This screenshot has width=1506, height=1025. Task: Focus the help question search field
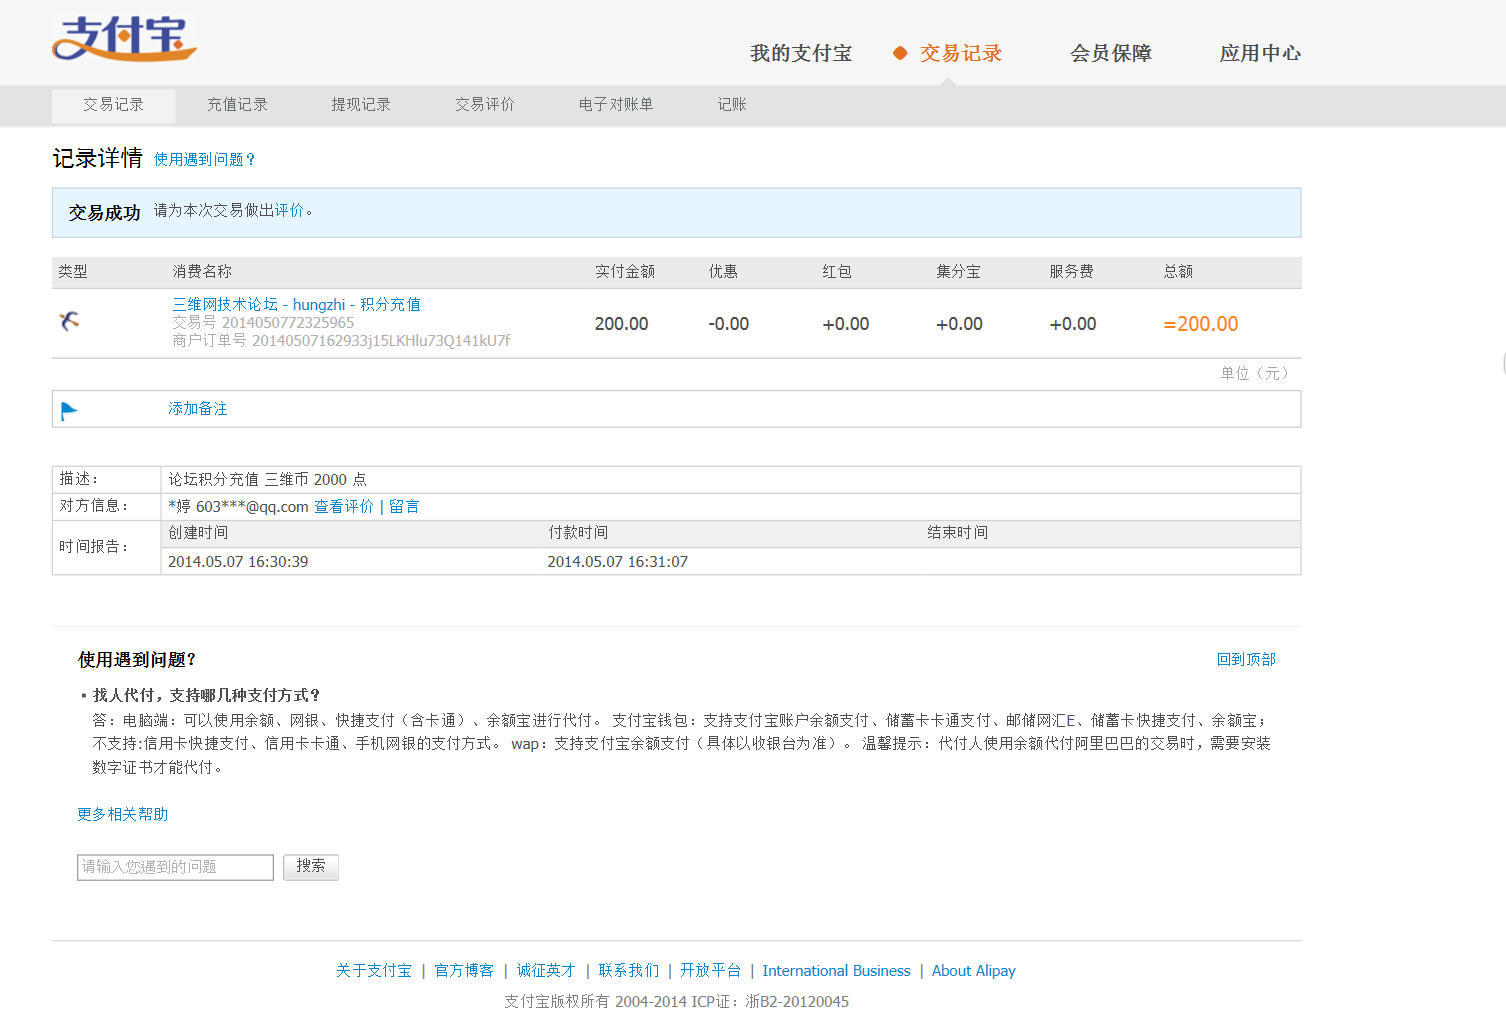click(x=175, y=867)
